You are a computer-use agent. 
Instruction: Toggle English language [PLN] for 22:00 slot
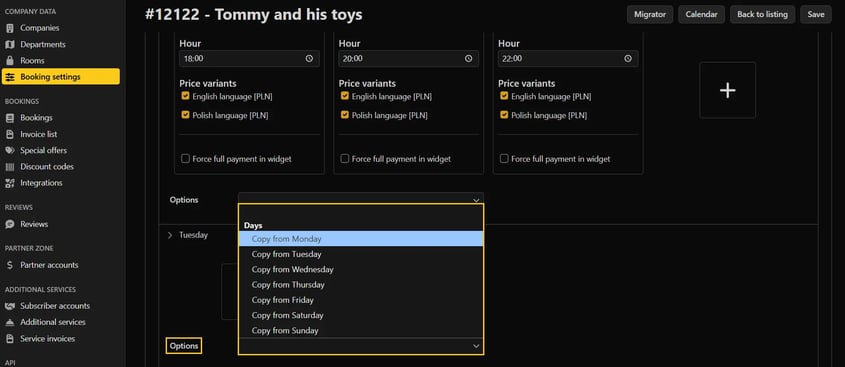click(504, 96)
